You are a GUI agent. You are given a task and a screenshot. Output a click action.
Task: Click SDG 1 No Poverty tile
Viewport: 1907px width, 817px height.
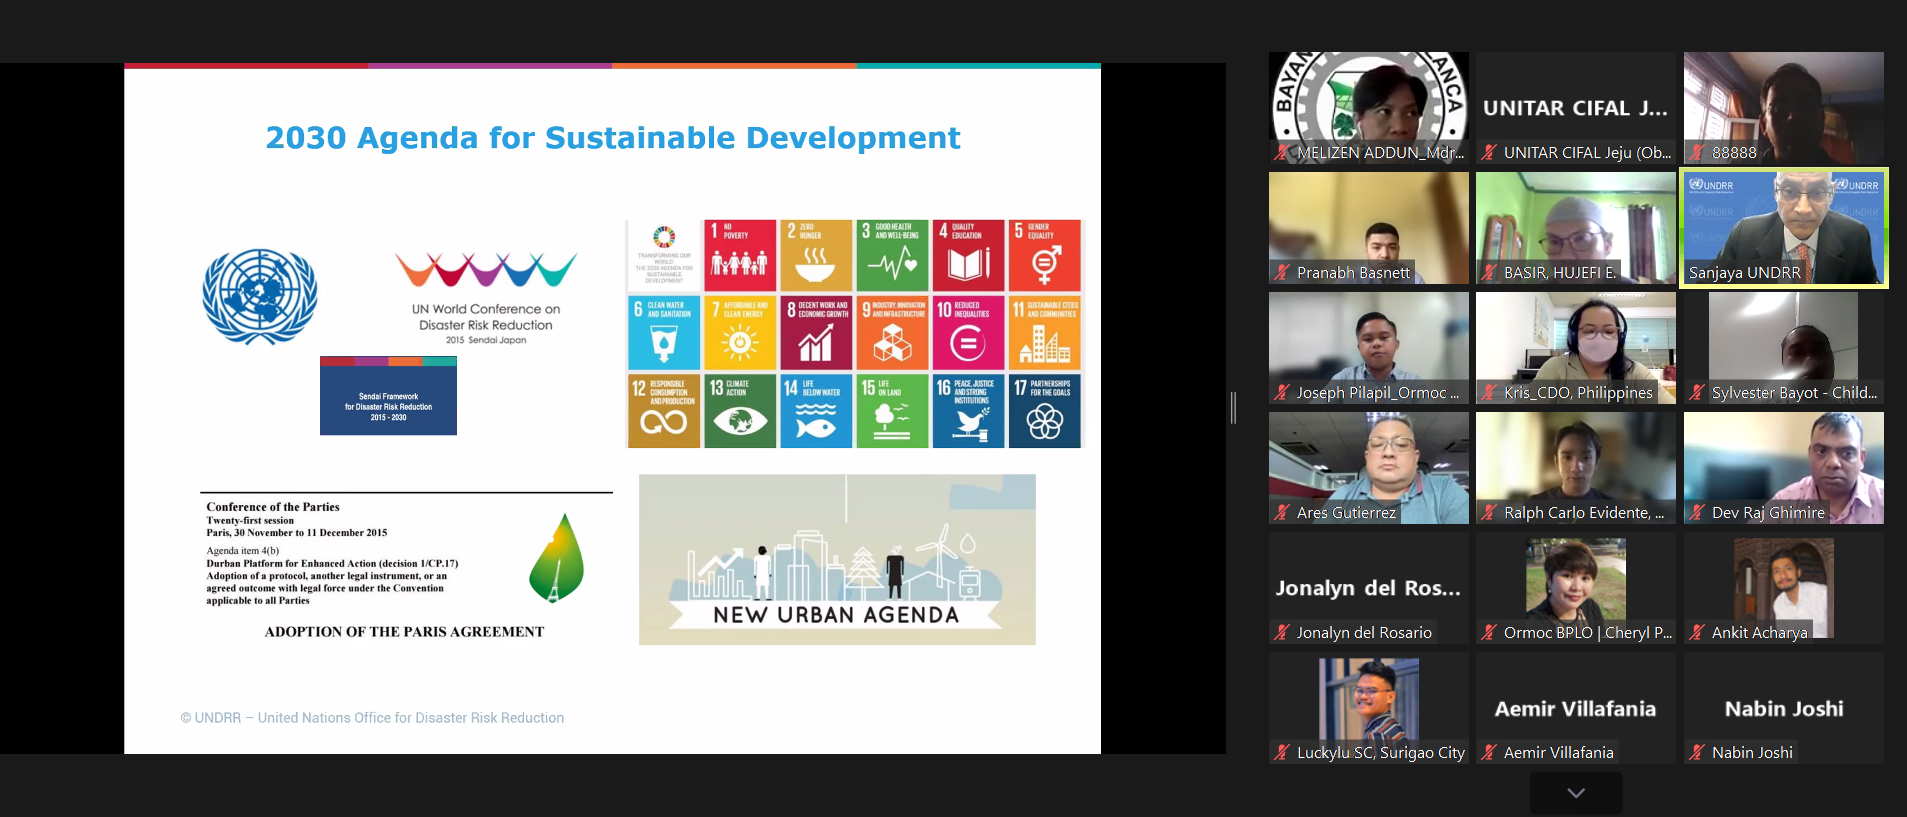(740, 255)
